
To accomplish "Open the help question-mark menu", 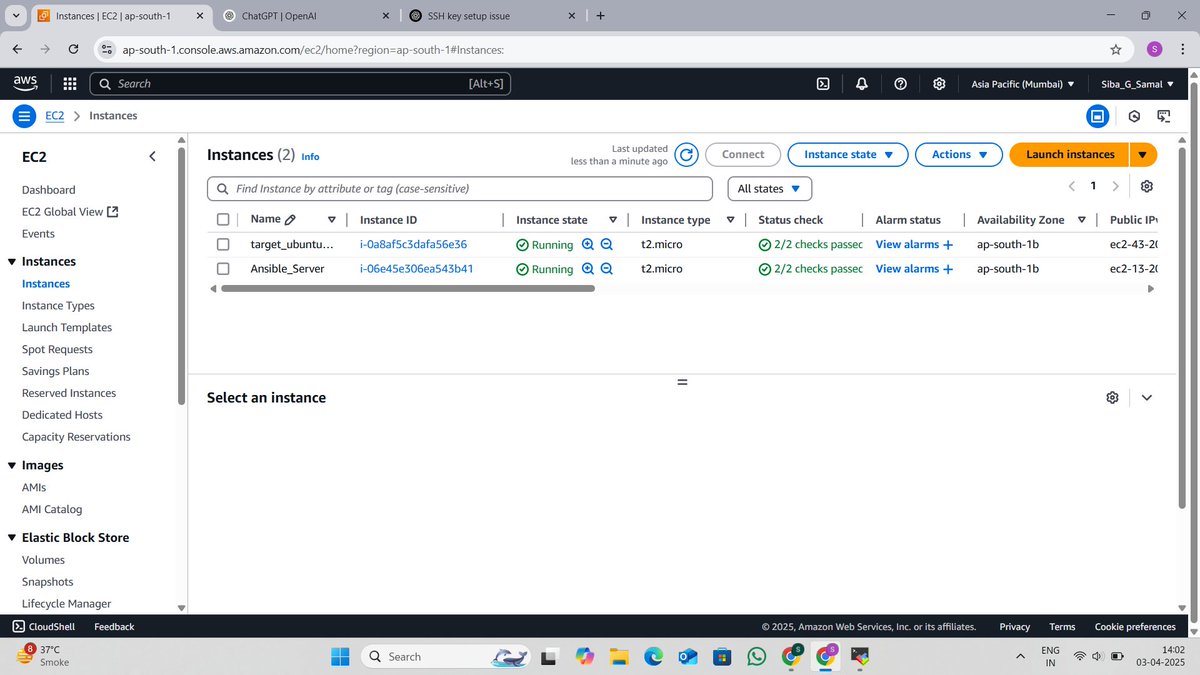I will click(x=900, y=84).
